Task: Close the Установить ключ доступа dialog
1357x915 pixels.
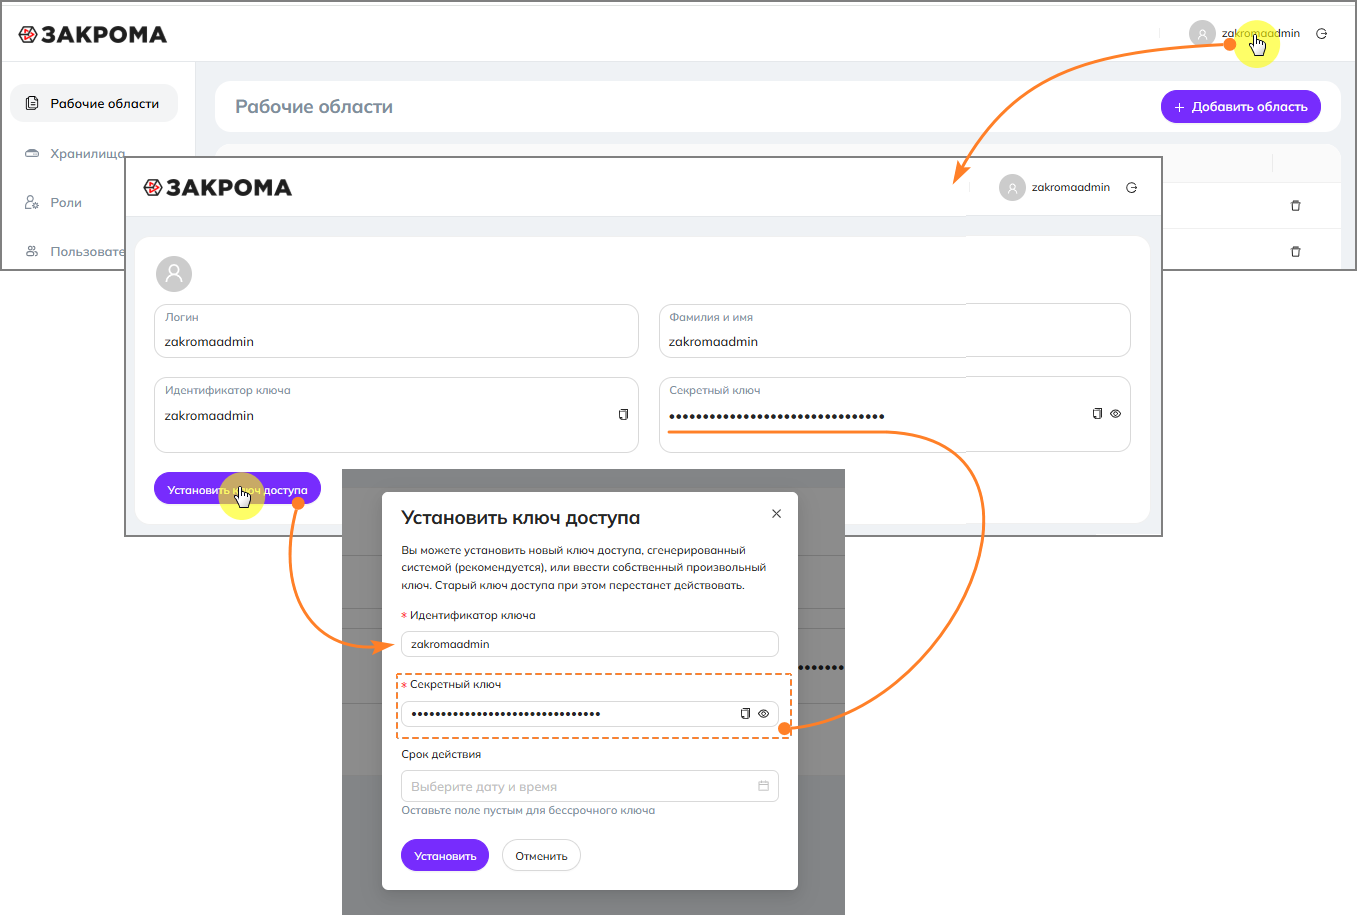Action: point(776,514)
